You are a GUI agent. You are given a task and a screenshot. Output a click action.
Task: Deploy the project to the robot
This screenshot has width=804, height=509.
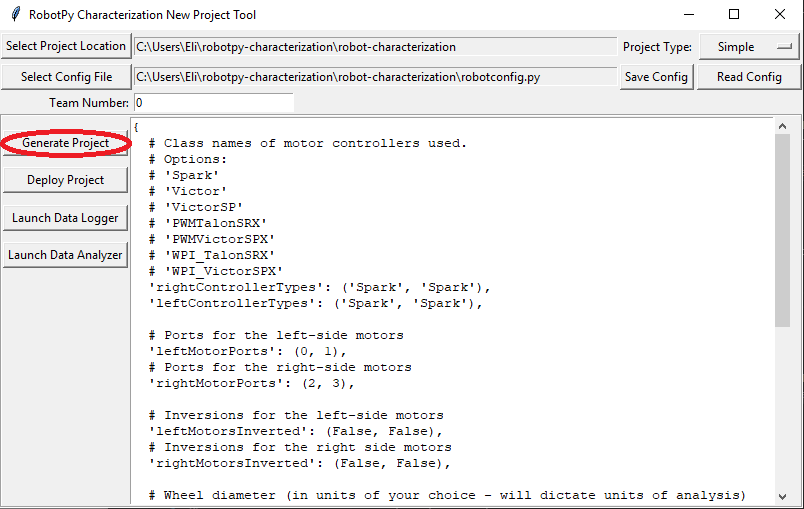click(66, 180)
